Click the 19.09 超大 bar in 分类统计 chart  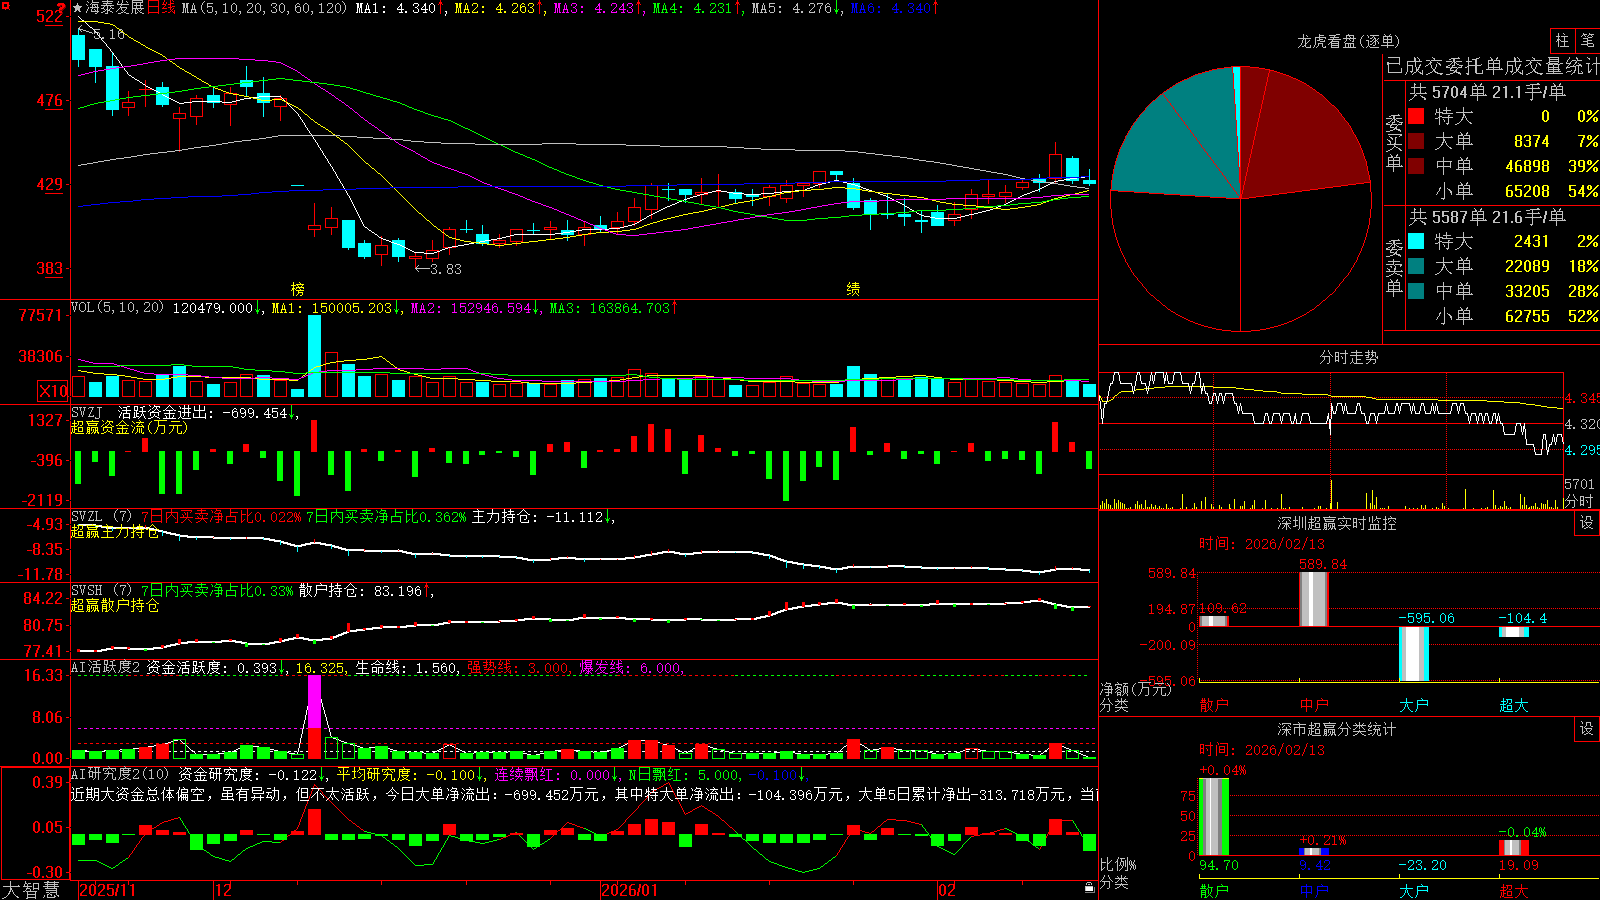coord(1514,848)
